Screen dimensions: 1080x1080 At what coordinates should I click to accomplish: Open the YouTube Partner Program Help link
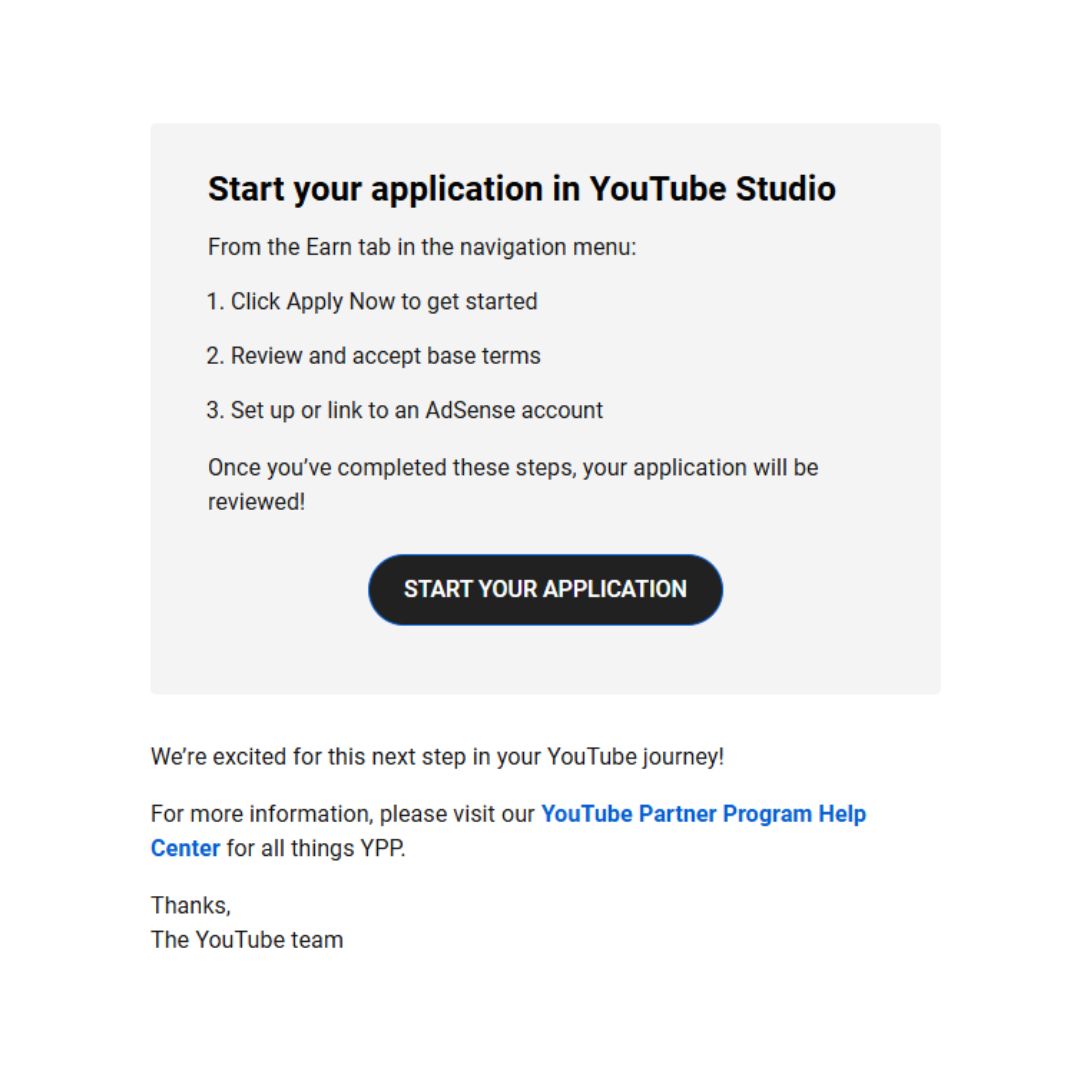[x=703, y=814]
